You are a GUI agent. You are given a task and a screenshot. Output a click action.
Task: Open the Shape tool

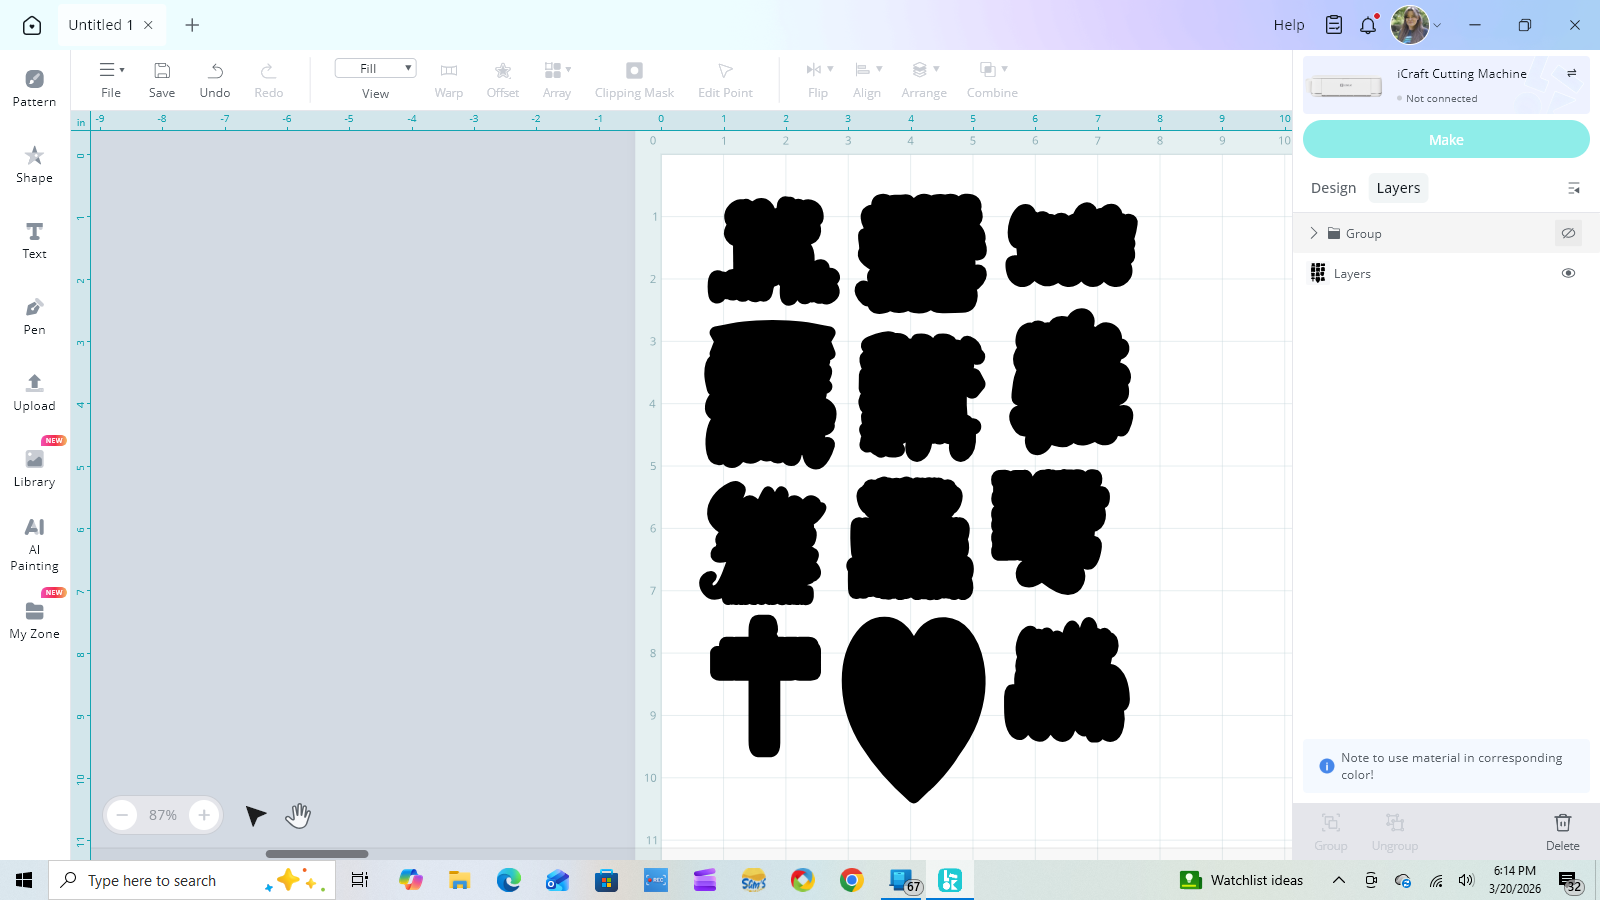point(34,164)
